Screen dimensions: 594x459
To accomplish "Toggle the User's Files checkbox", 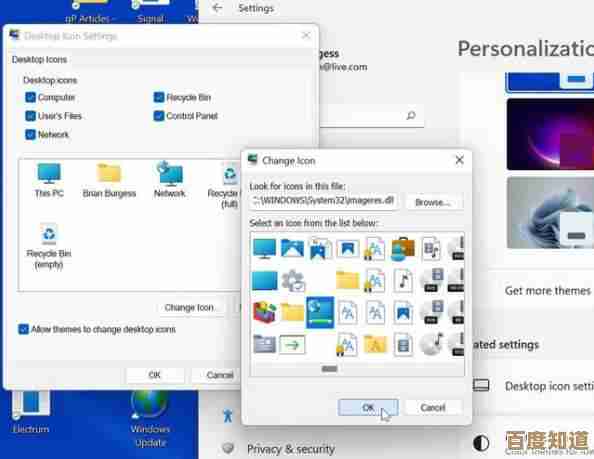I will pos(30,116).
